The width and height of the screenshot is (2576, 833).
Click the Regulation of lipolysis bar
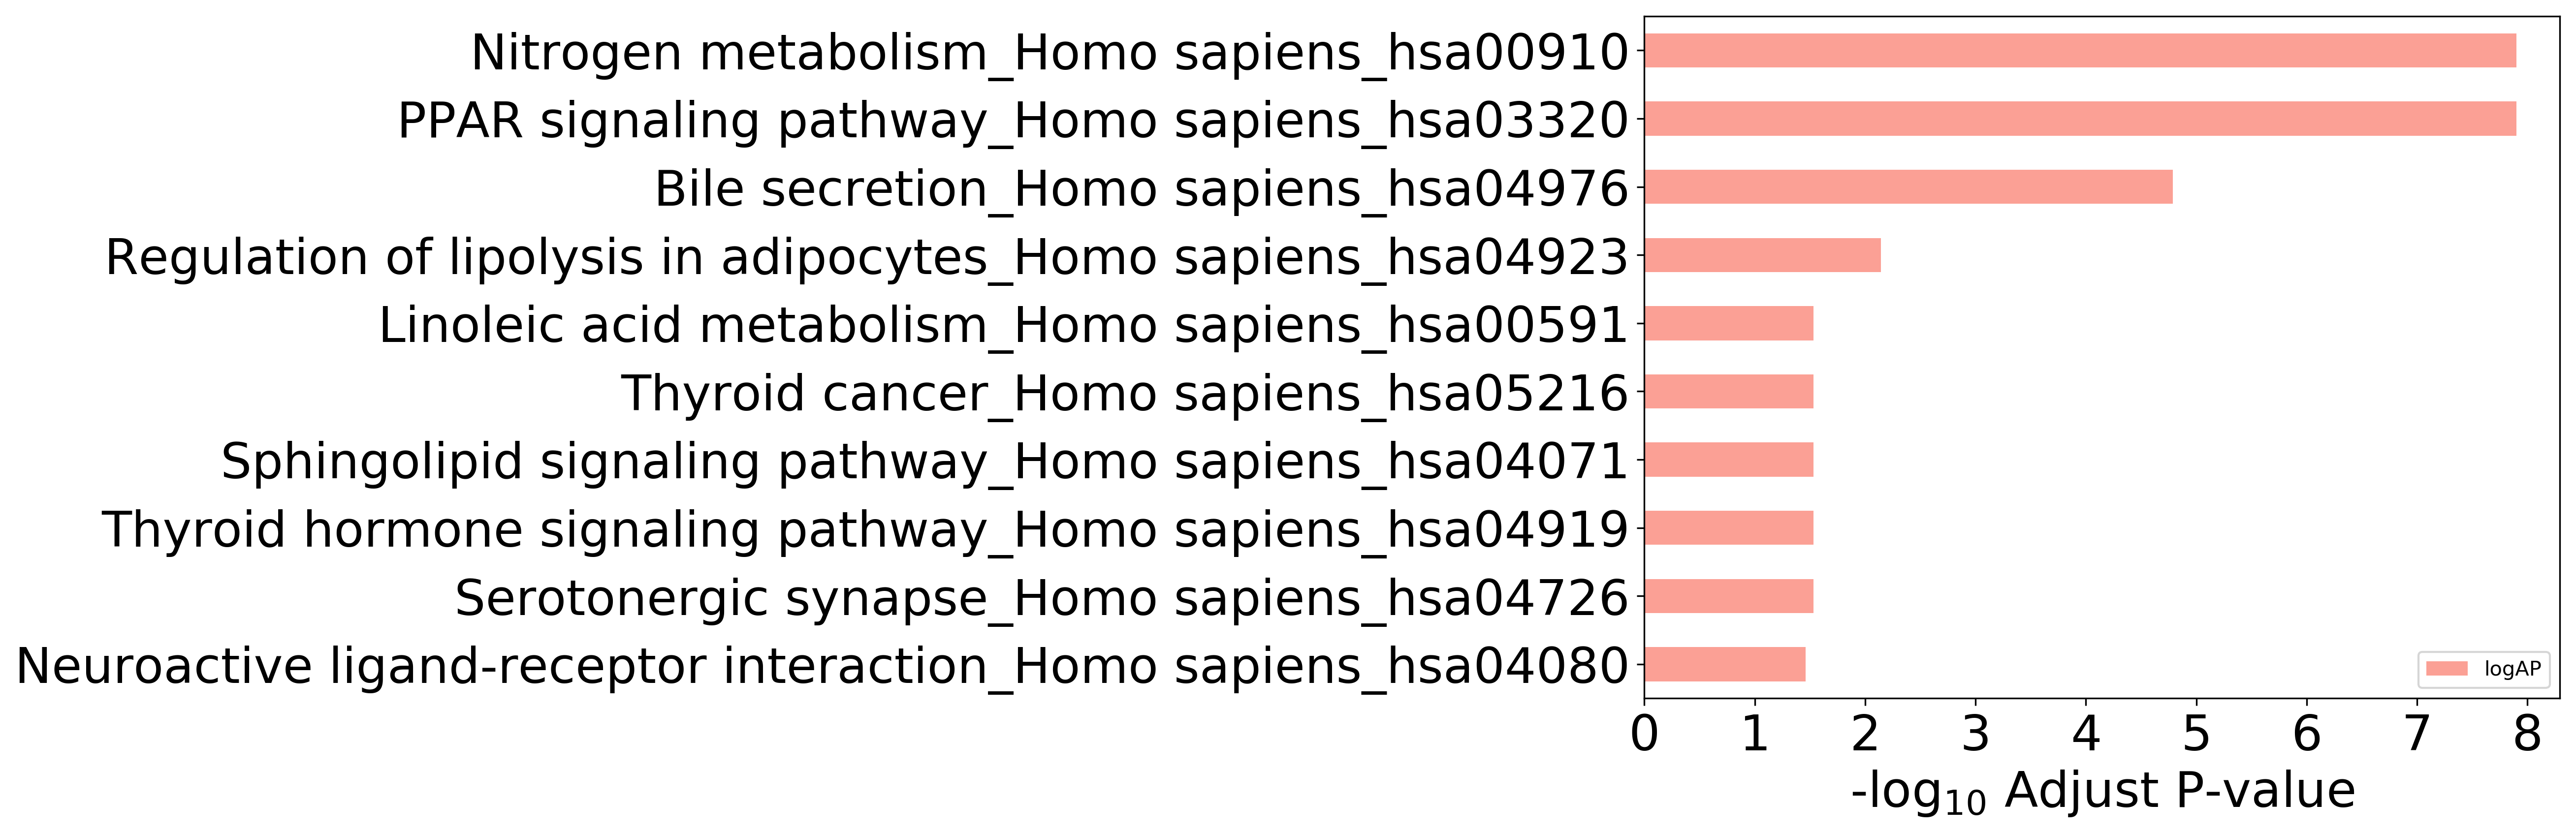1762,255
